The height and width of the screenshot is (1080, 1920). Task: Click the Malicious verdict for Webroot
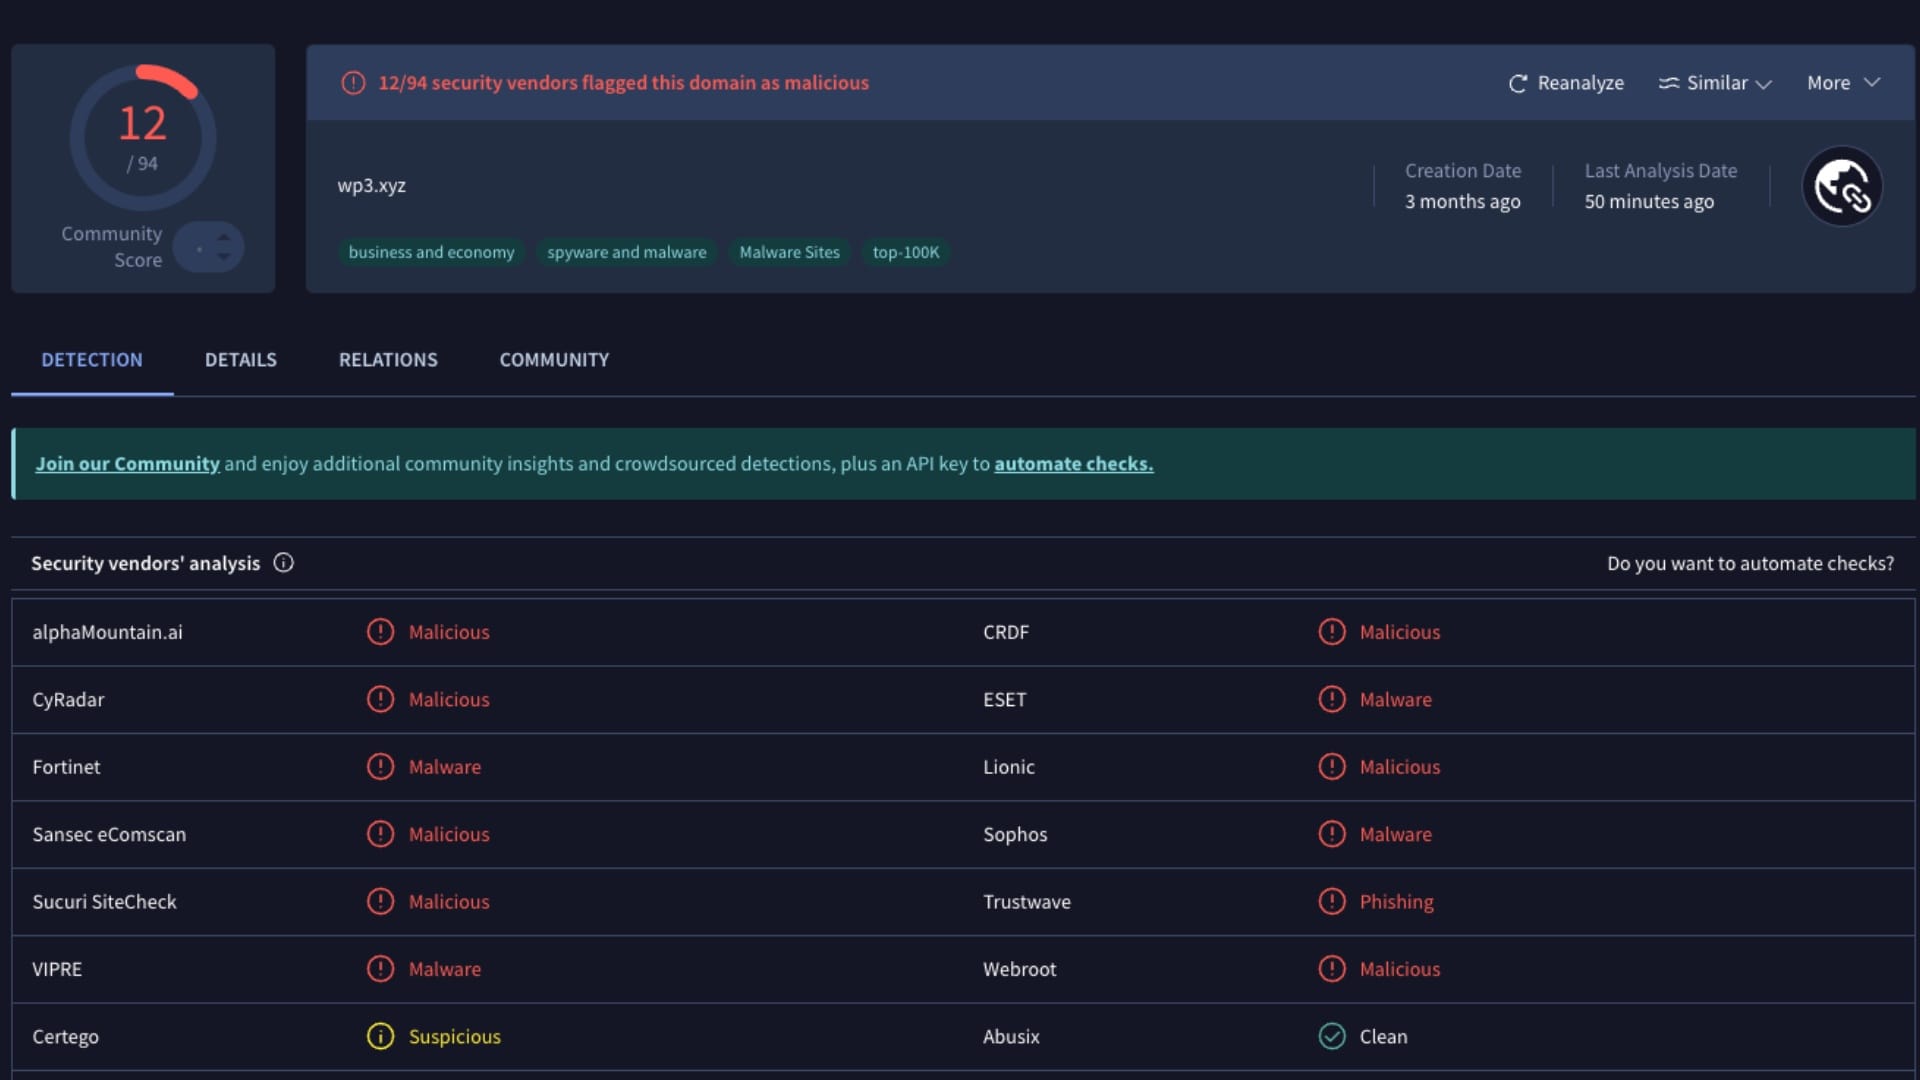1399,969
